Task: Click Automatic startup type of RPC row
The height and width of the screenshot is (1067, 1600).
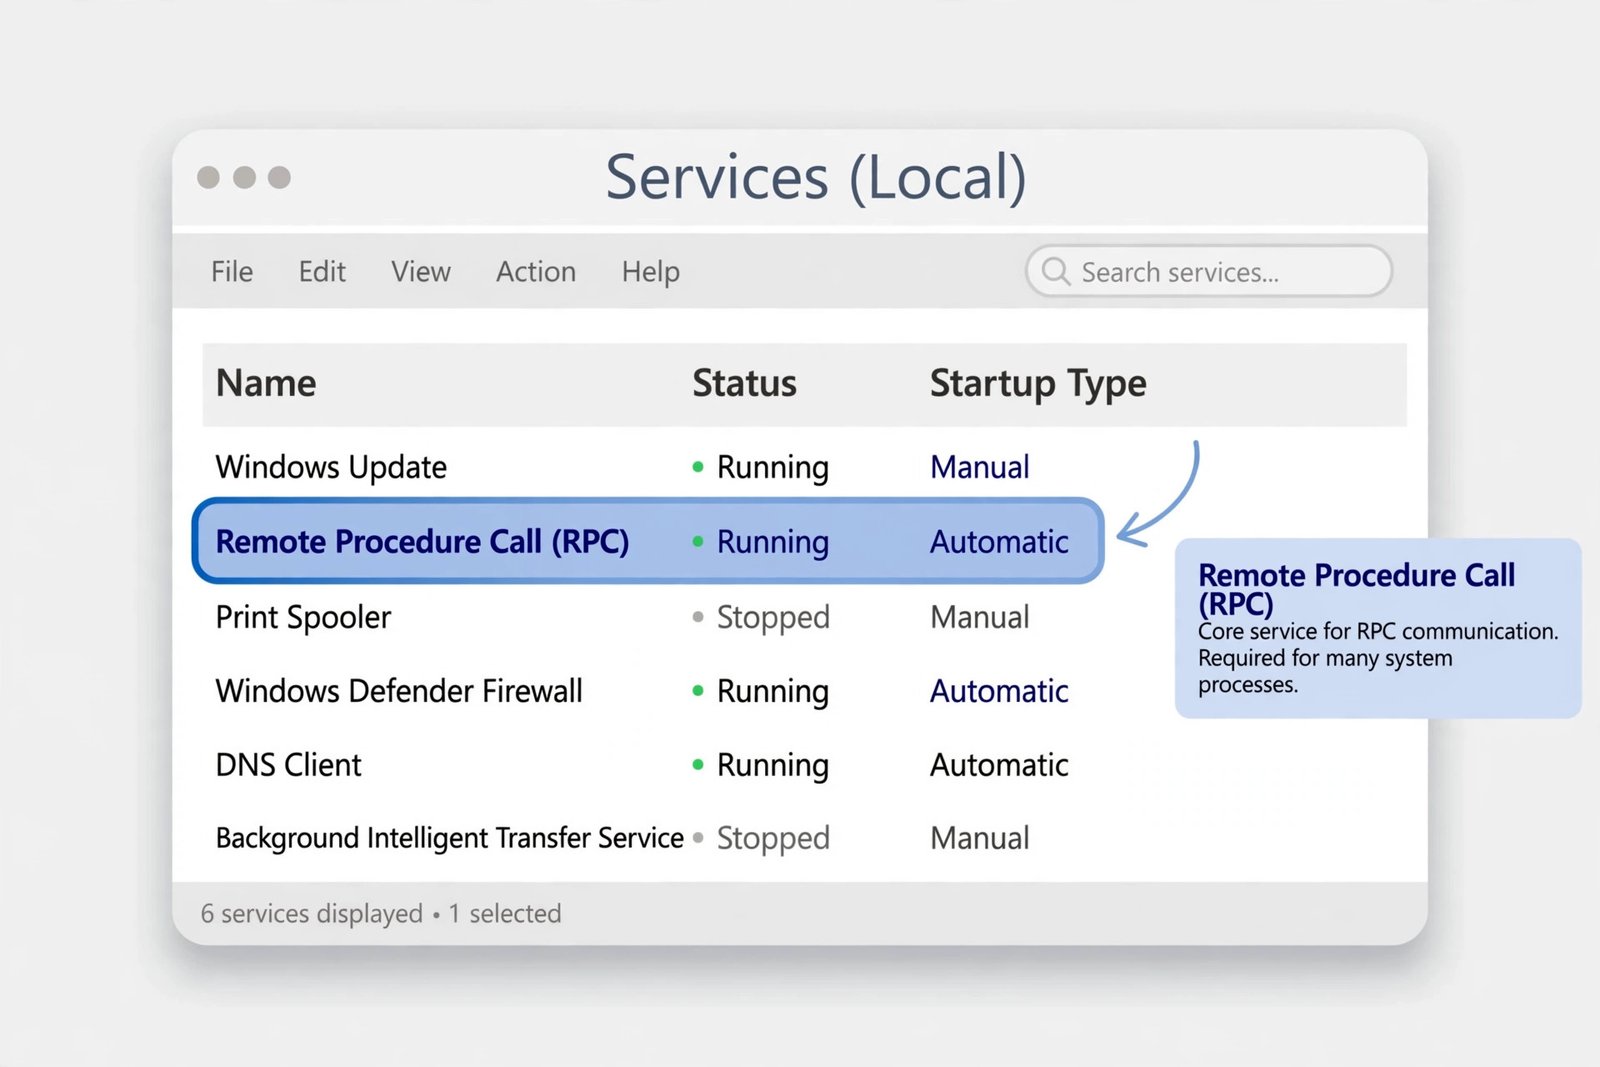Action: coord(999,542)
